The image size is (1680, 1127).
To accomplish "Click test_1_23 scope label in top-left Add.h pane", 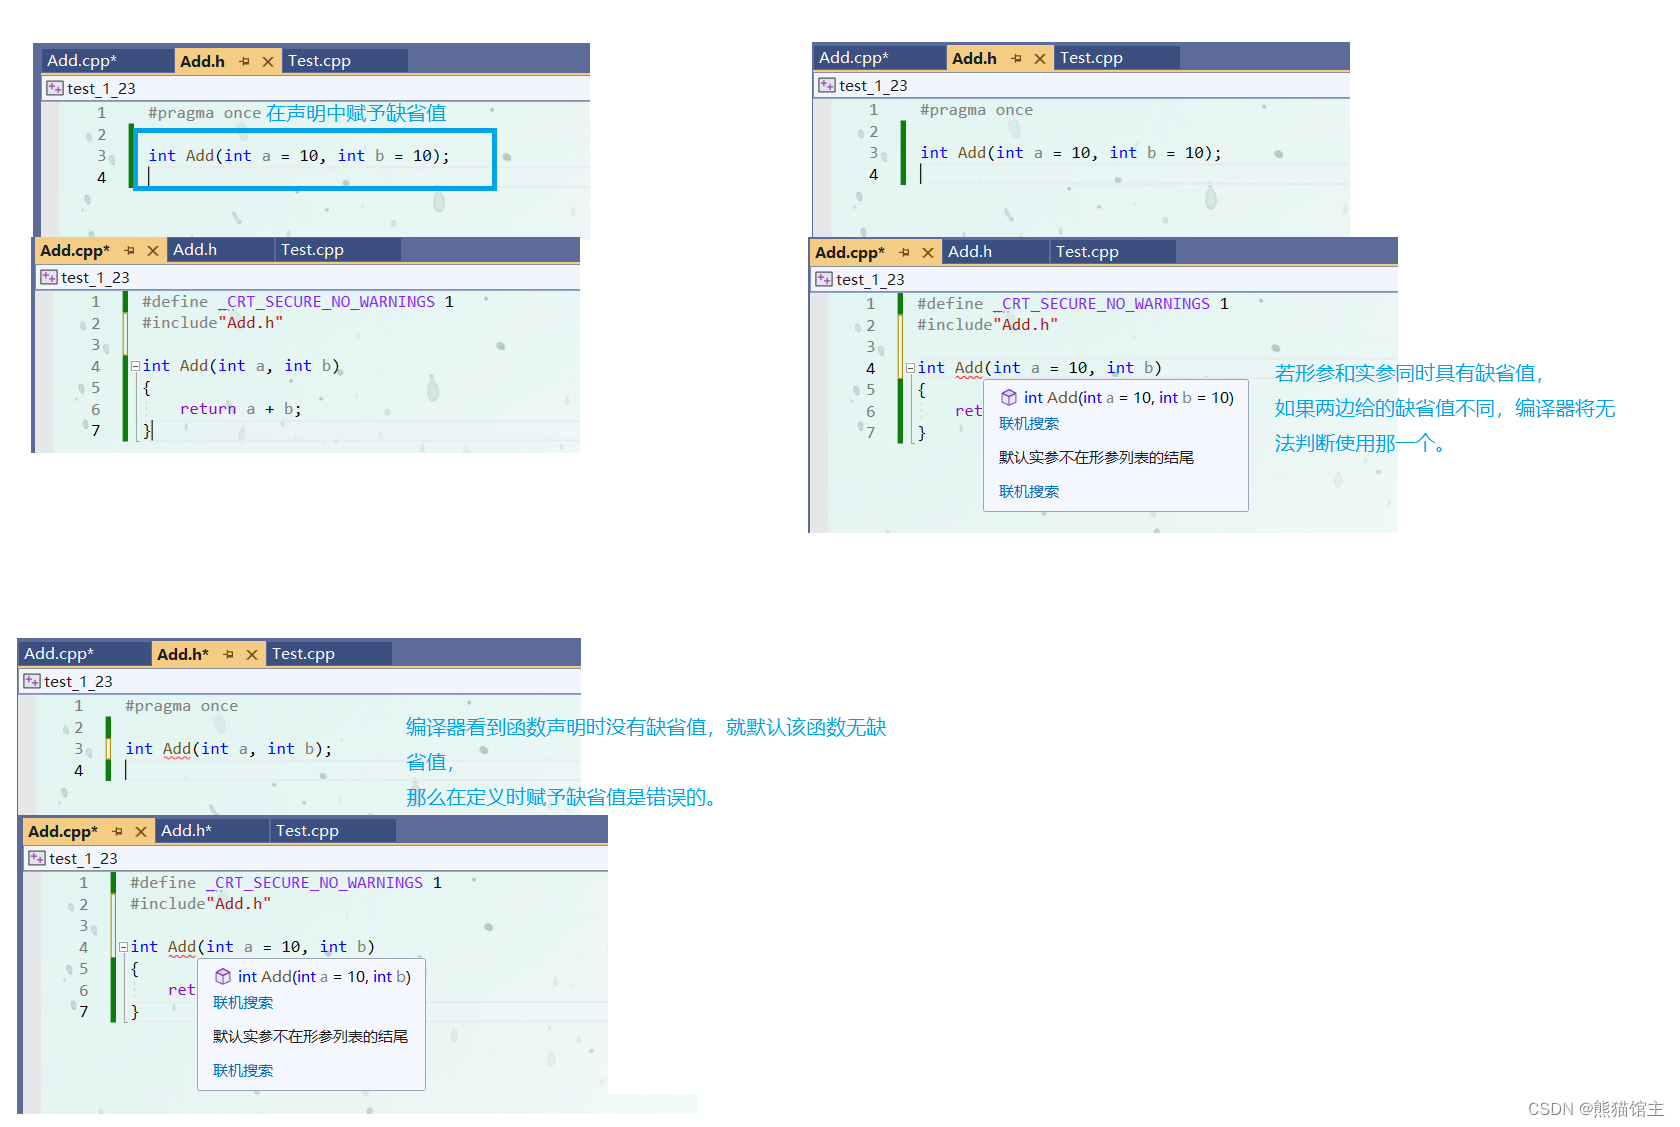I will pos(101,89).
